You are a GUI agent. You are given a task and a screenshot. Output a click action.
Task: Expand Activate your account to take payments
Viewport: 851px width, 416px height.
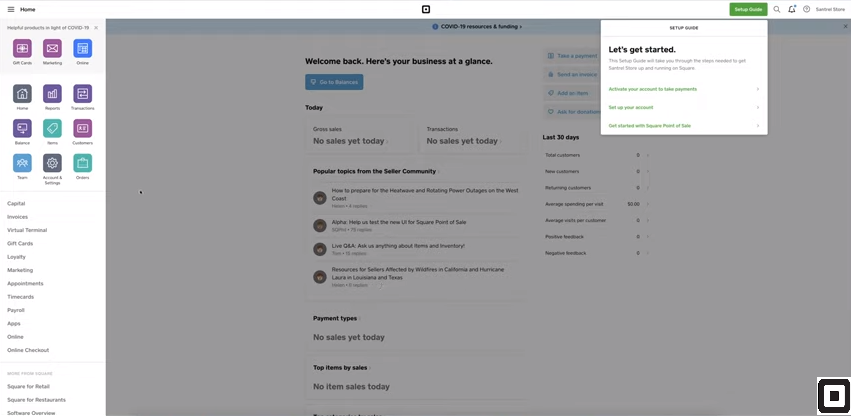click(x=683, y=89)
